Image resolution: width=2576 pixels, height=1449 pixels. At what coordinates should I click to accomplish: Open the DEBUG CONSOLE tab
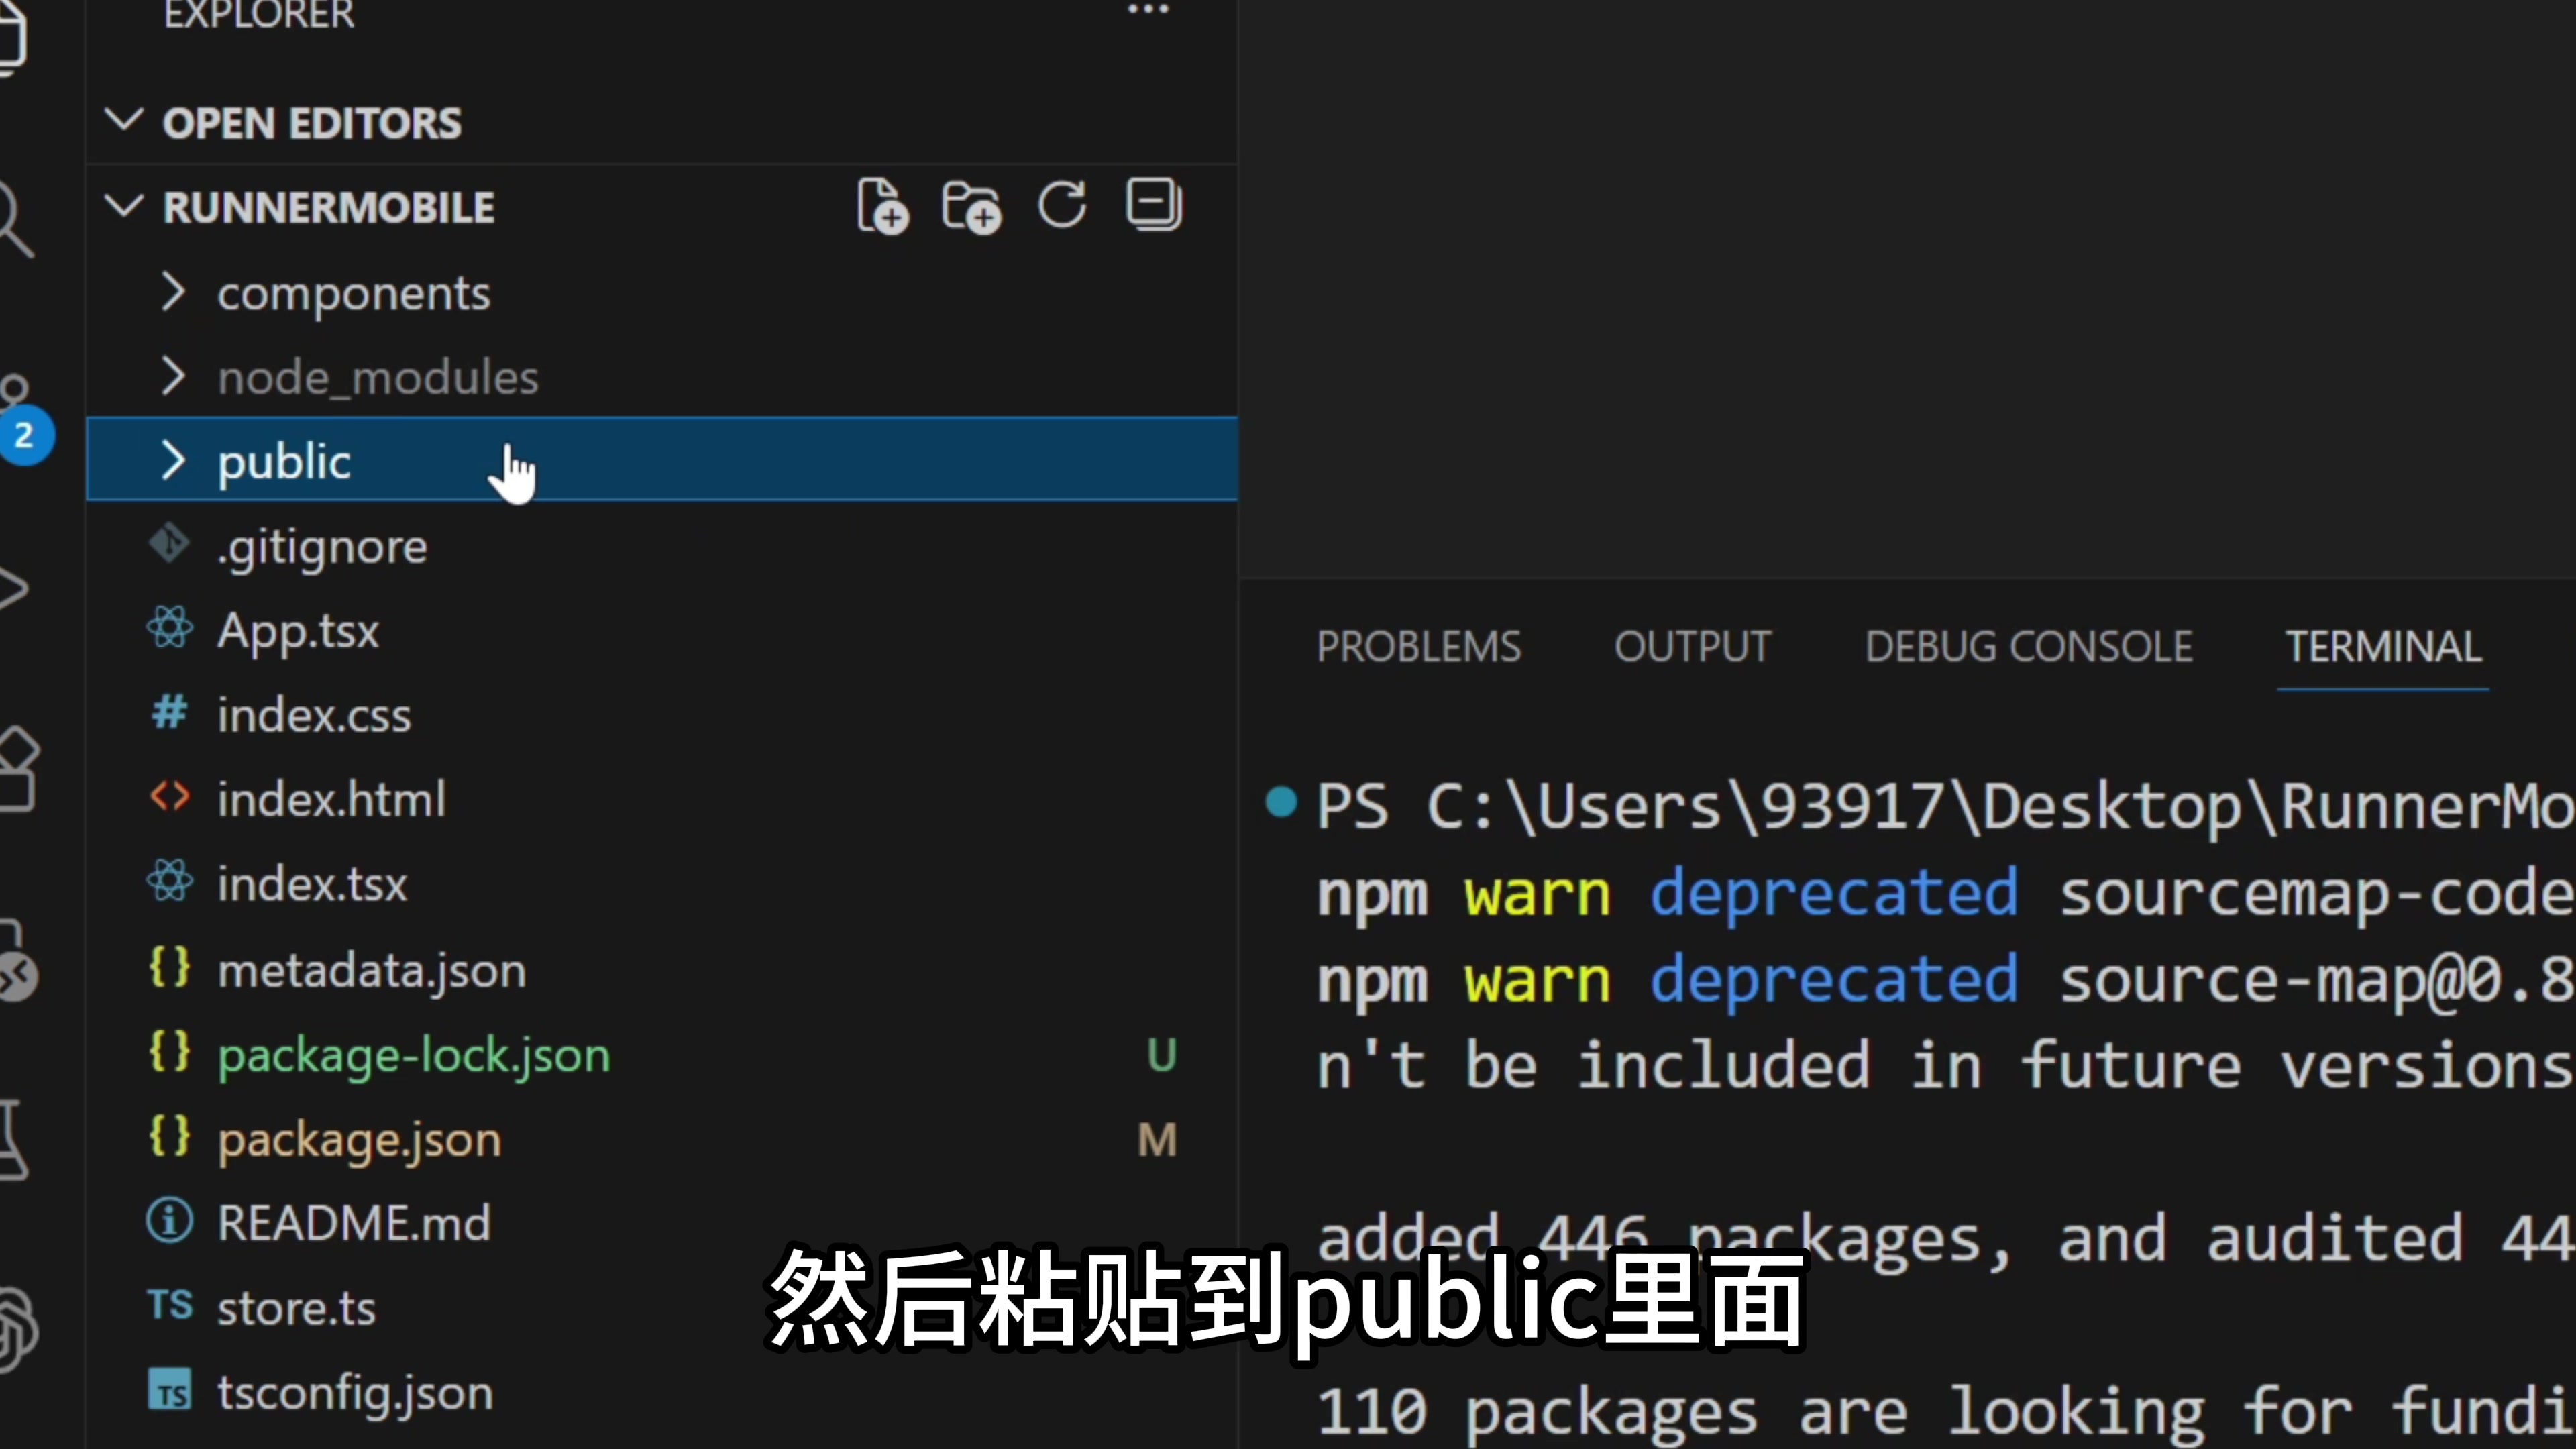click(2028, 647)
